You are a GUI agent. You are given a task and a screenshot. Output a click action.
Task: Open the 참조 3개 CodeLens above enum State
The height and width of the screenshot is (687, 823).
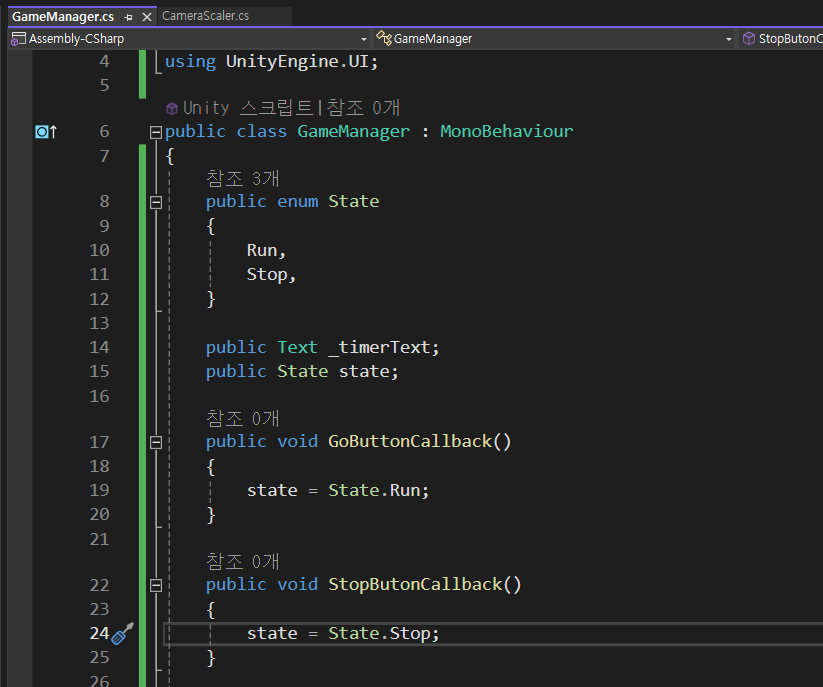[242, 178]
